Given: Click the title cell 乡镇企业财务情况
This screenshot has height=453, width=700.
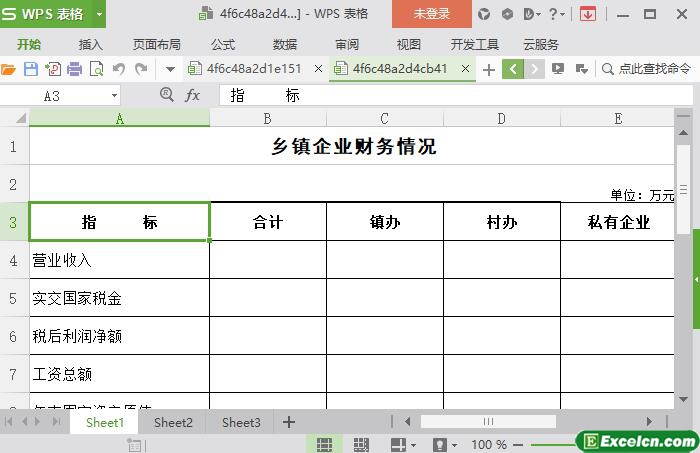Looking at the screenshot, I should point(352,146).
